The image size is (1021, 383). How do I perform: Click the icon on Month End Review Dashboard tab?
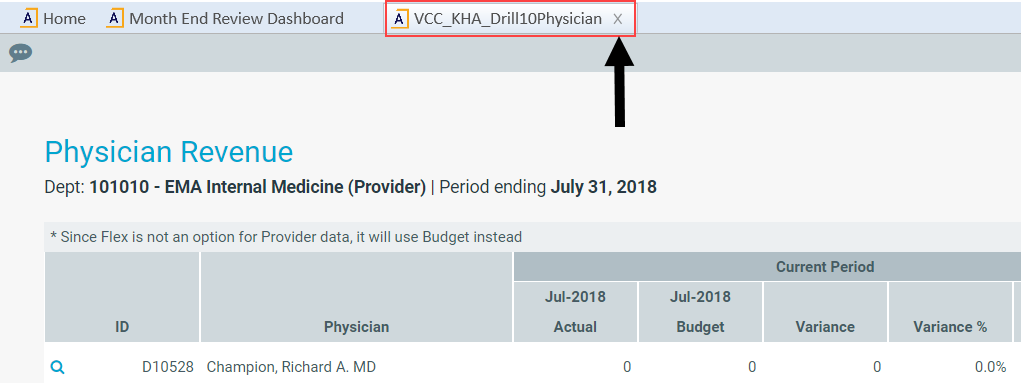115,18
